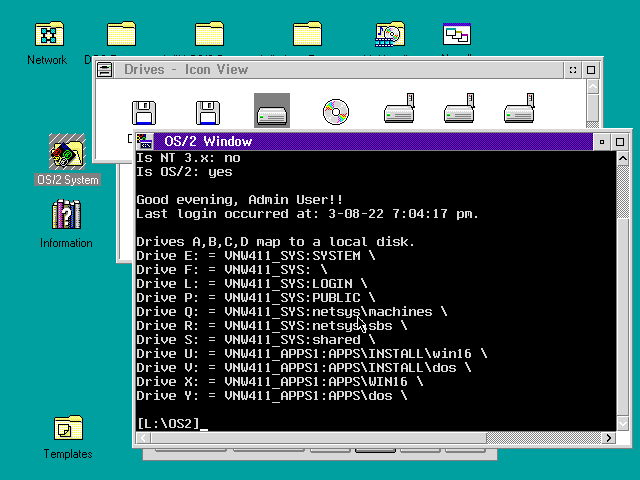Maximize the Drives - Icon View window

[x=592, y=70]
